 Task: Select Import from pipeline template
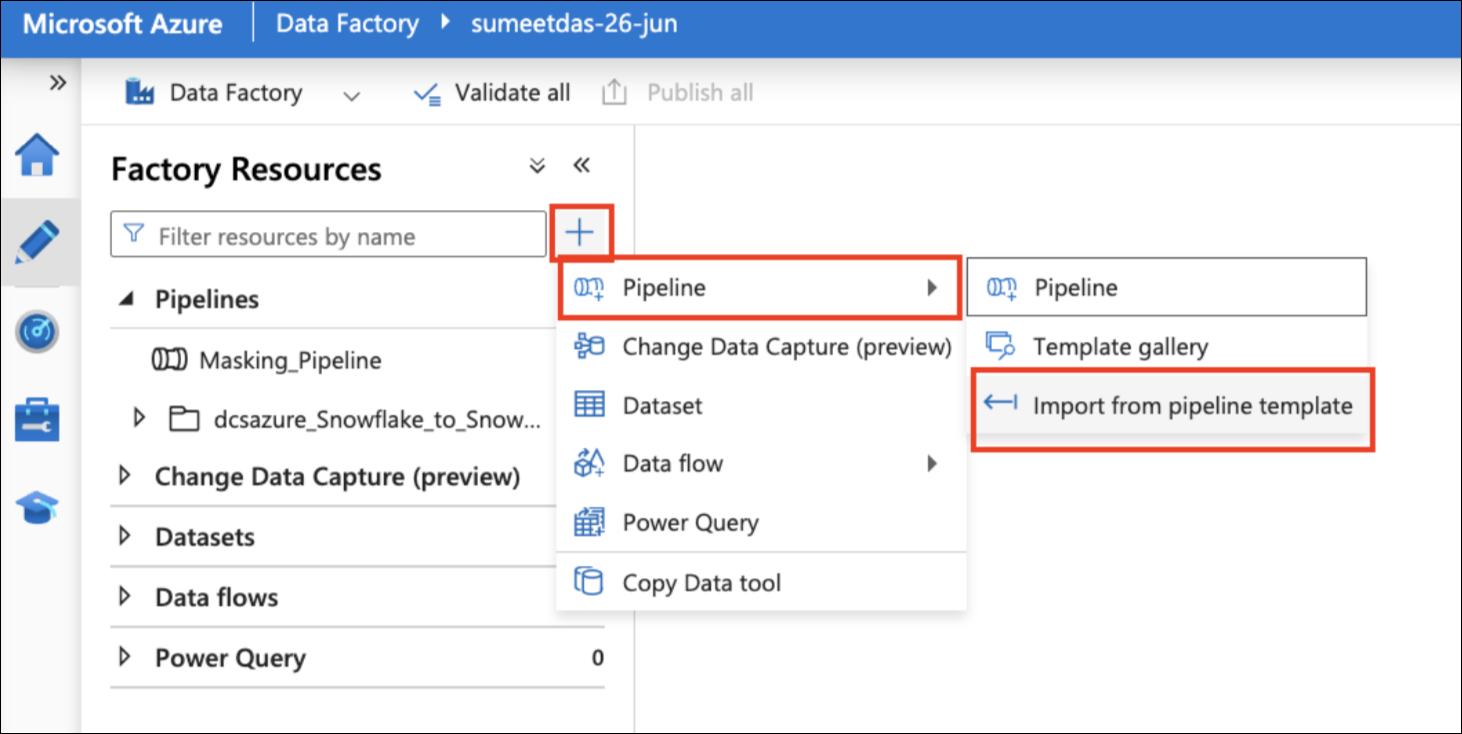(x=1172, y=408)
